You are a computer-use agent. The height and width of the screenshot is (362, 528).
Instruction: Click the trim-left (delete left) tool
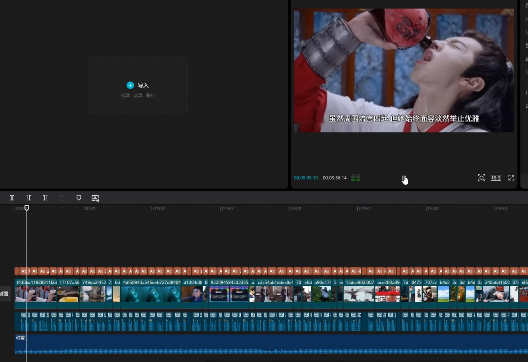pos(29,198)
